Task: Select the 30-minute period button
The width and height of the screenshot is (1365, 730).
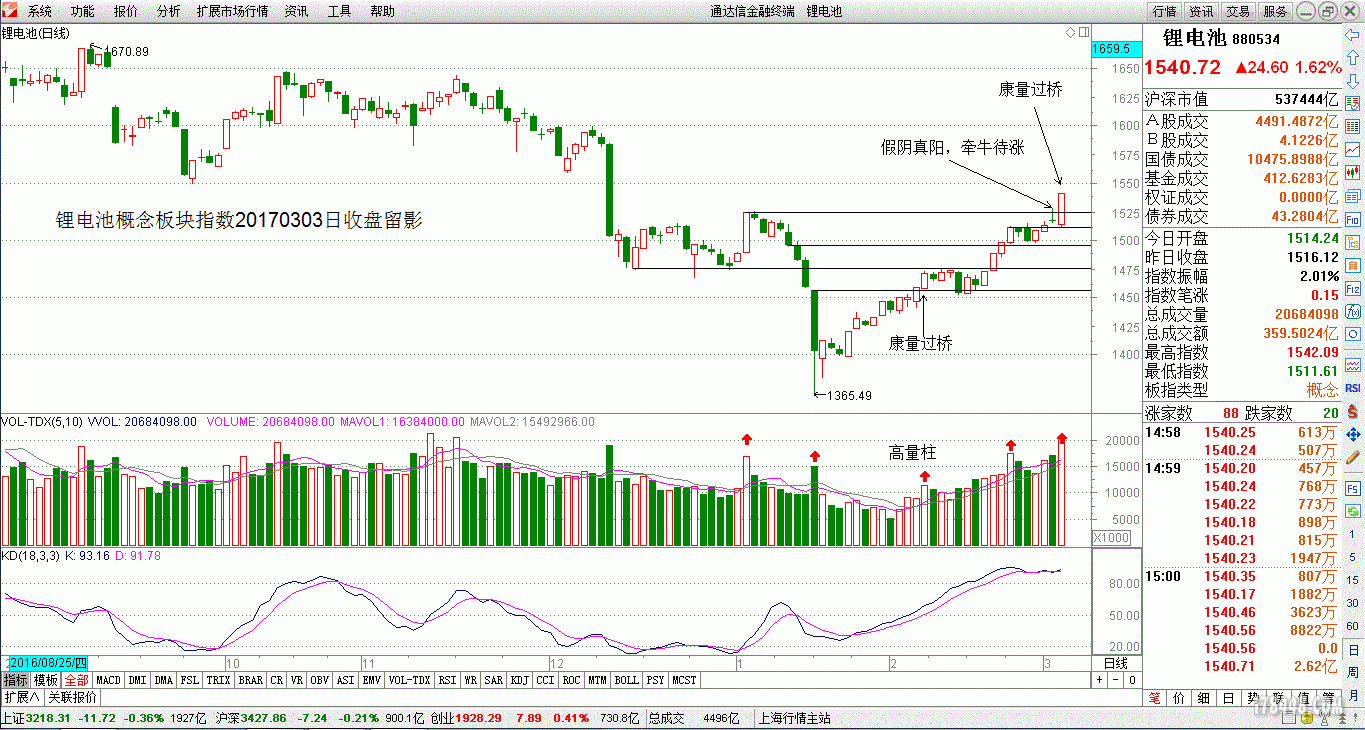Action: tap(1353, 603)
